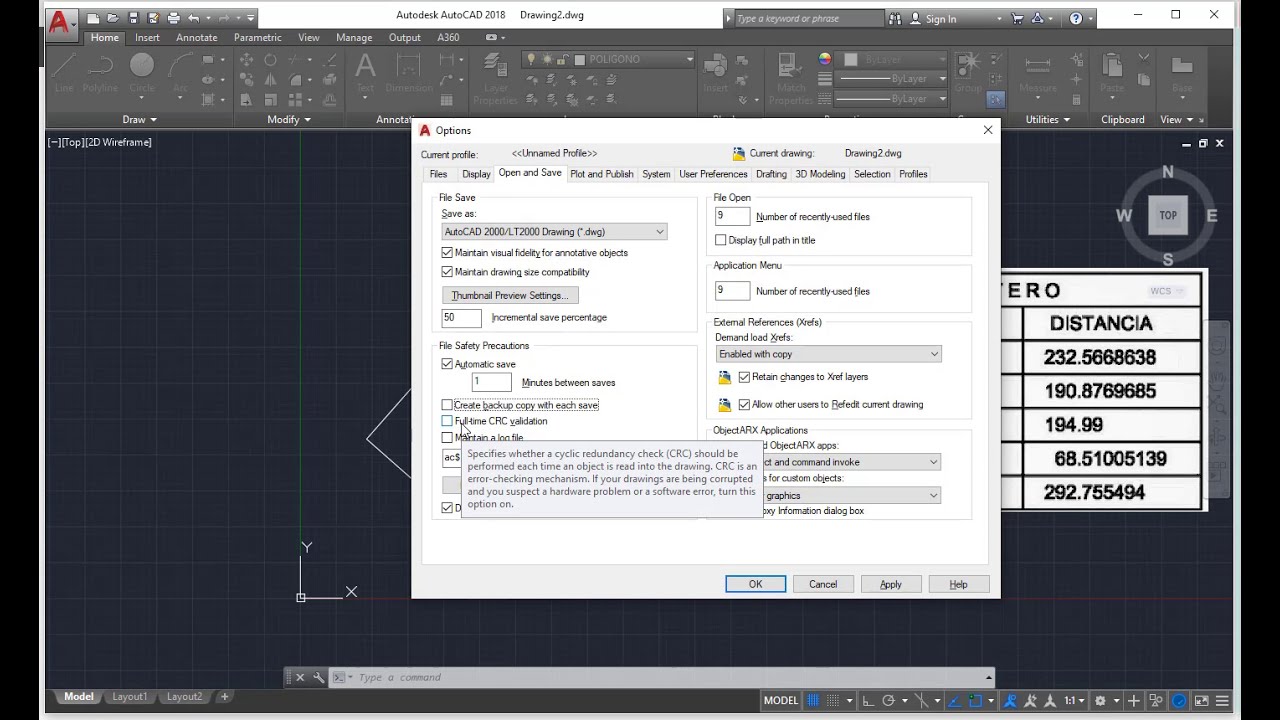Click the Layout1 tab at bottom

coord(130,697)
